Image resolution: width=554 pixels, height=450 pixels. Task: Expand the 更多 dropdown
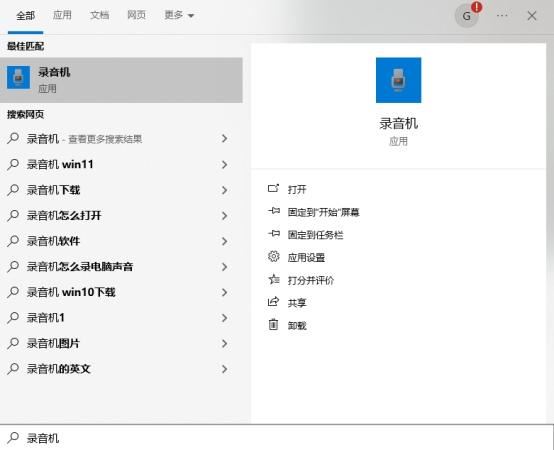179,15
